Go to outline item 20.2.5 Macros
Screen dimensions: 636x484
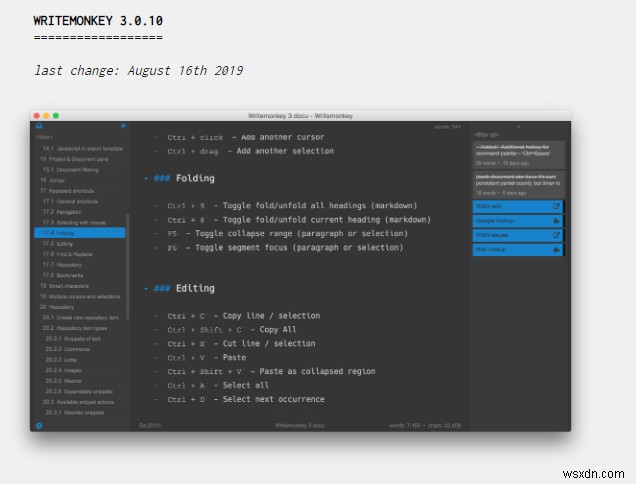coord(63,381)
